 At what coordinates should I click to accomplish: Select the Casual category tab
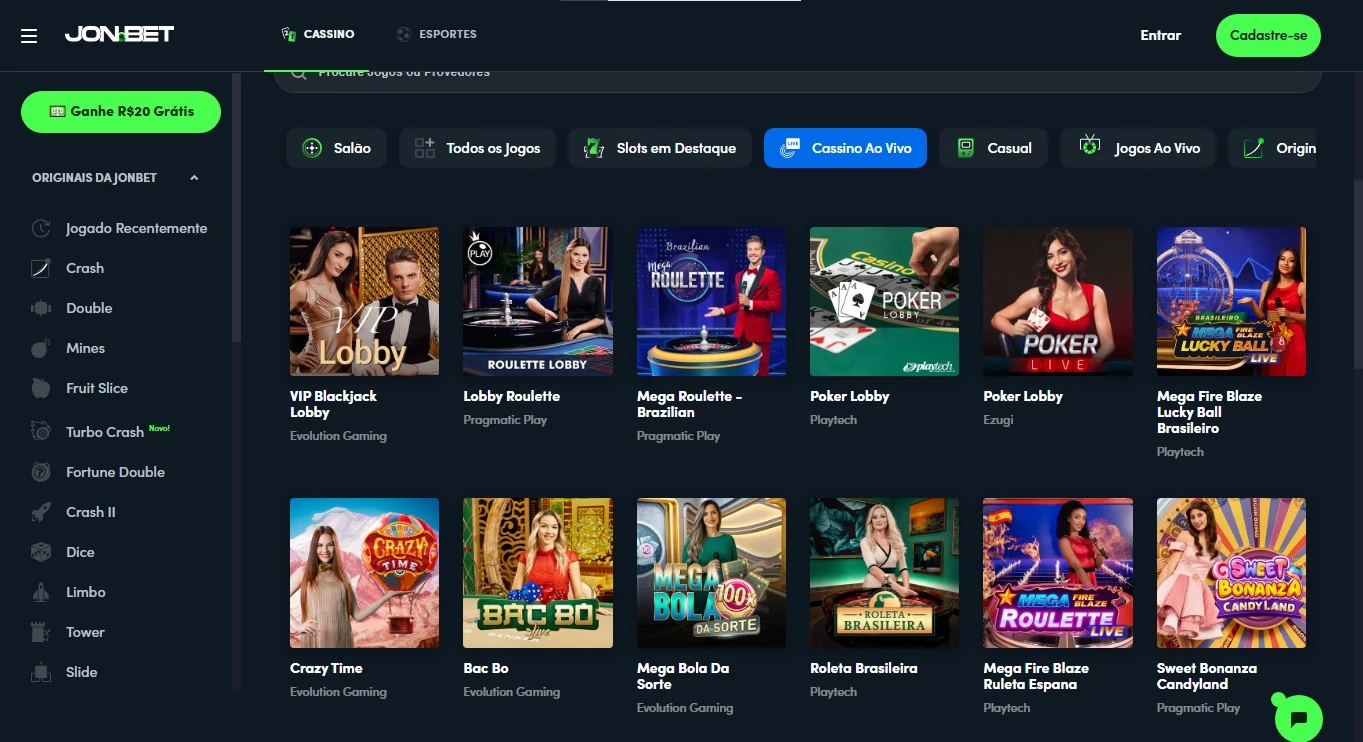click(x=993, y=148)
